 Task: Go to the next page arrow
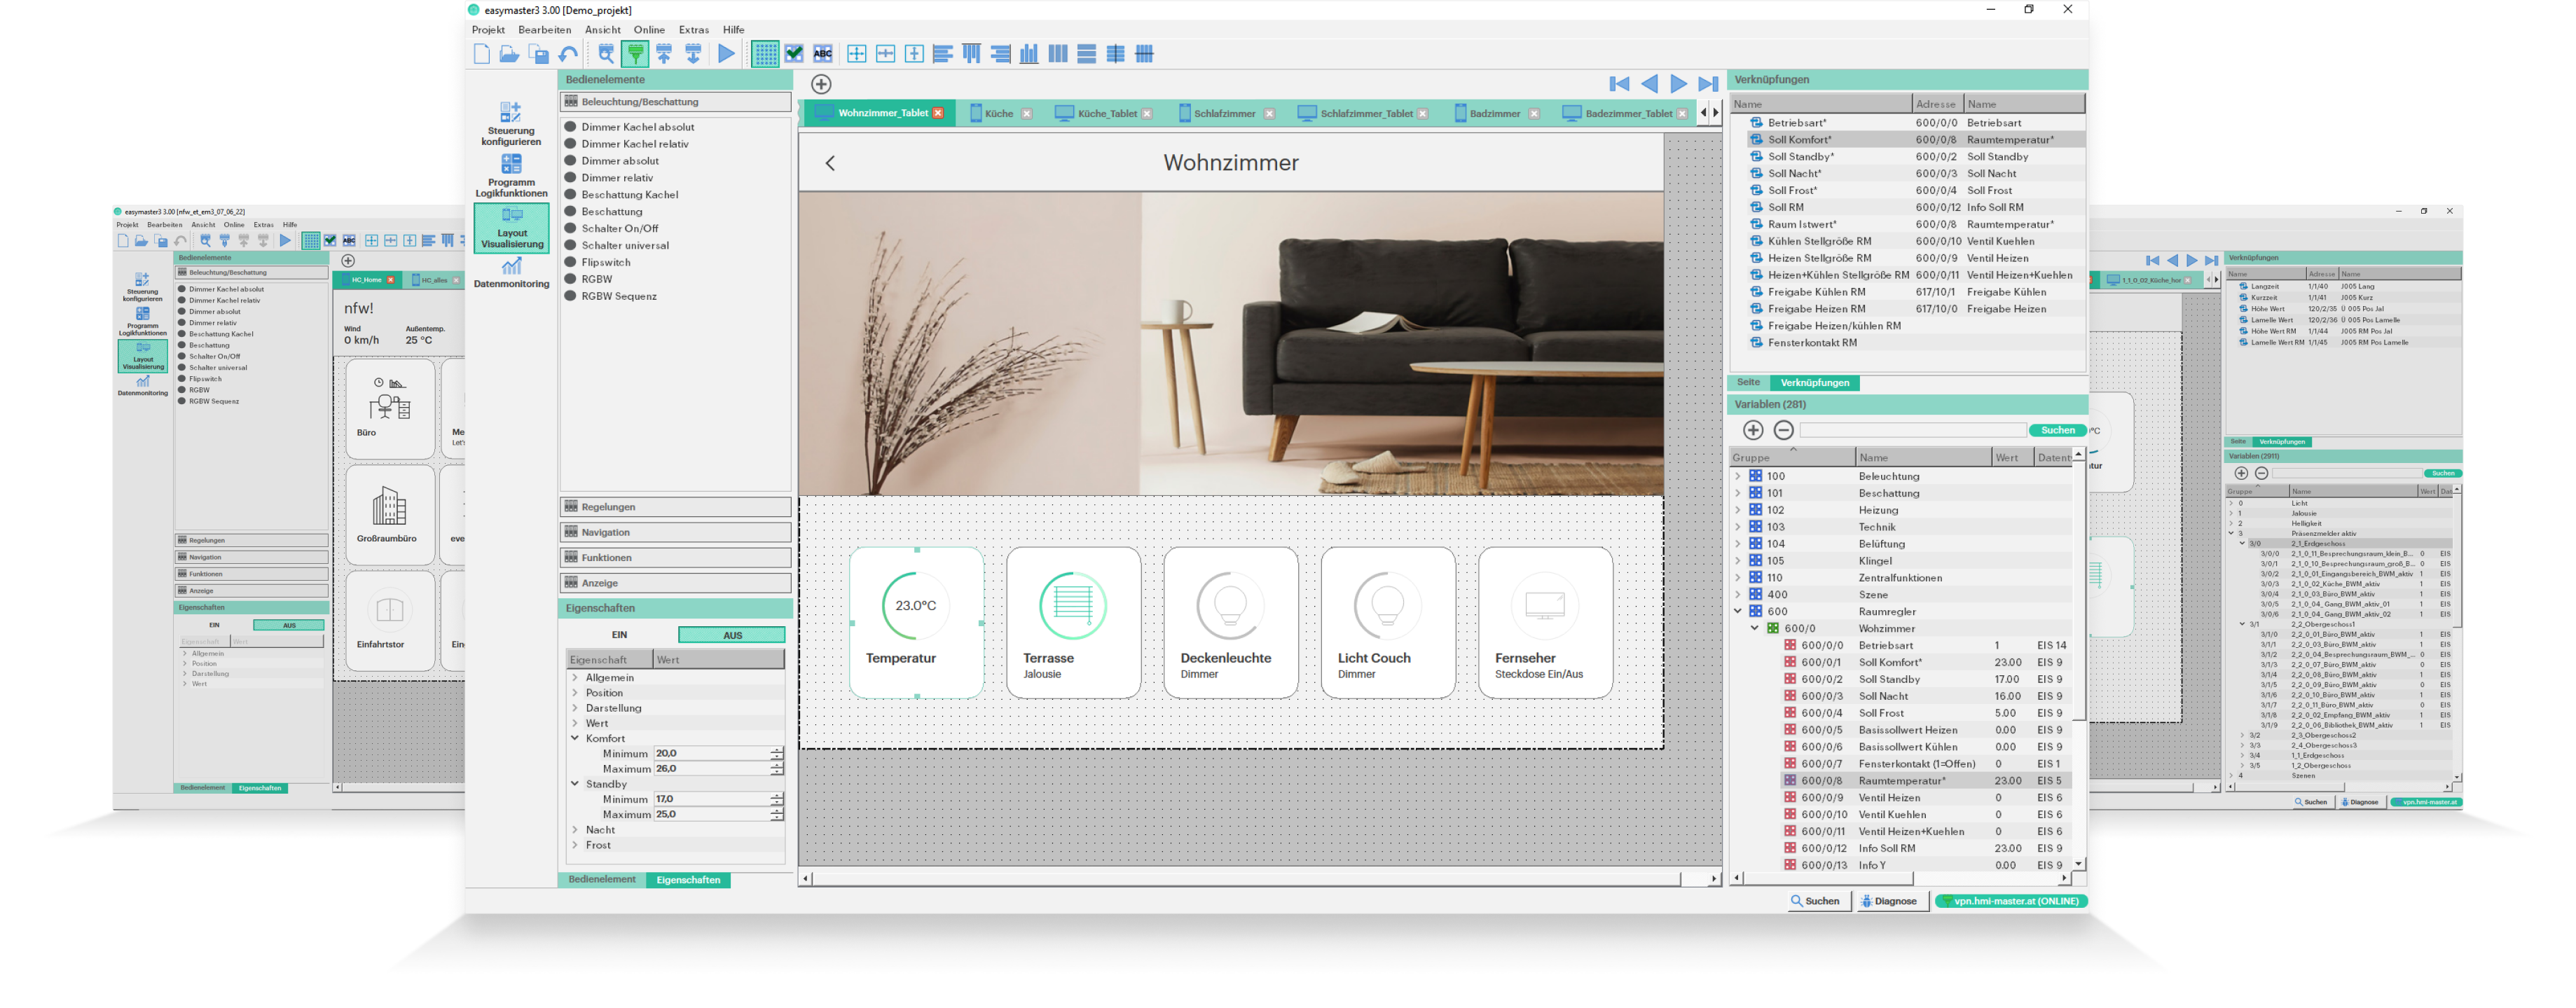[1679, 84]
